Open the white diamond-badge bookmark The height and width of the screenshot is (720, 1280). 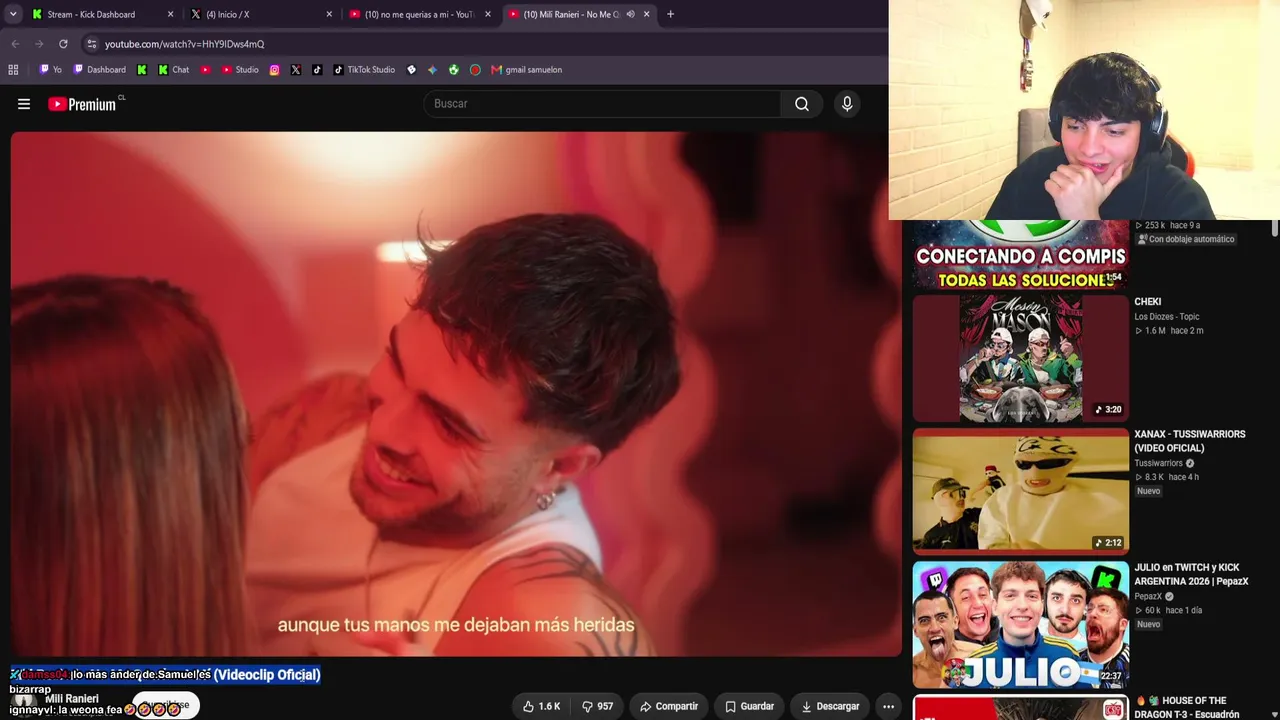pyautogui.click(x=411, y=70)
